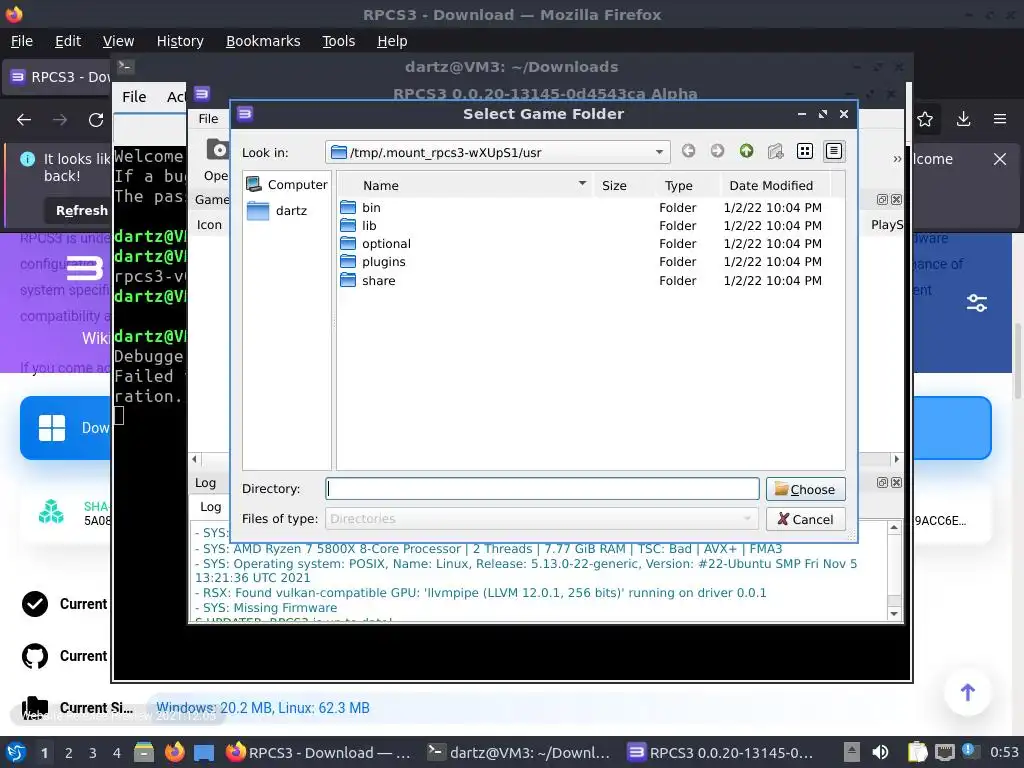Launch Firefox from taskbar quick launcher
Viewport: 1024px width, 768px height.
pyautogui.click(x=174, y=752)
